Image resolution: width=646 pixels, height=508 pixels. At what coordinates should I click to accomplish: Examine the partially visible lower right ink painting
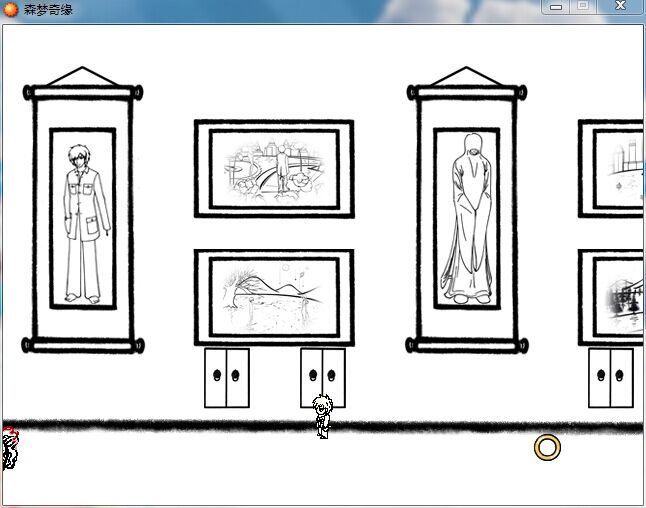[611, 297]
